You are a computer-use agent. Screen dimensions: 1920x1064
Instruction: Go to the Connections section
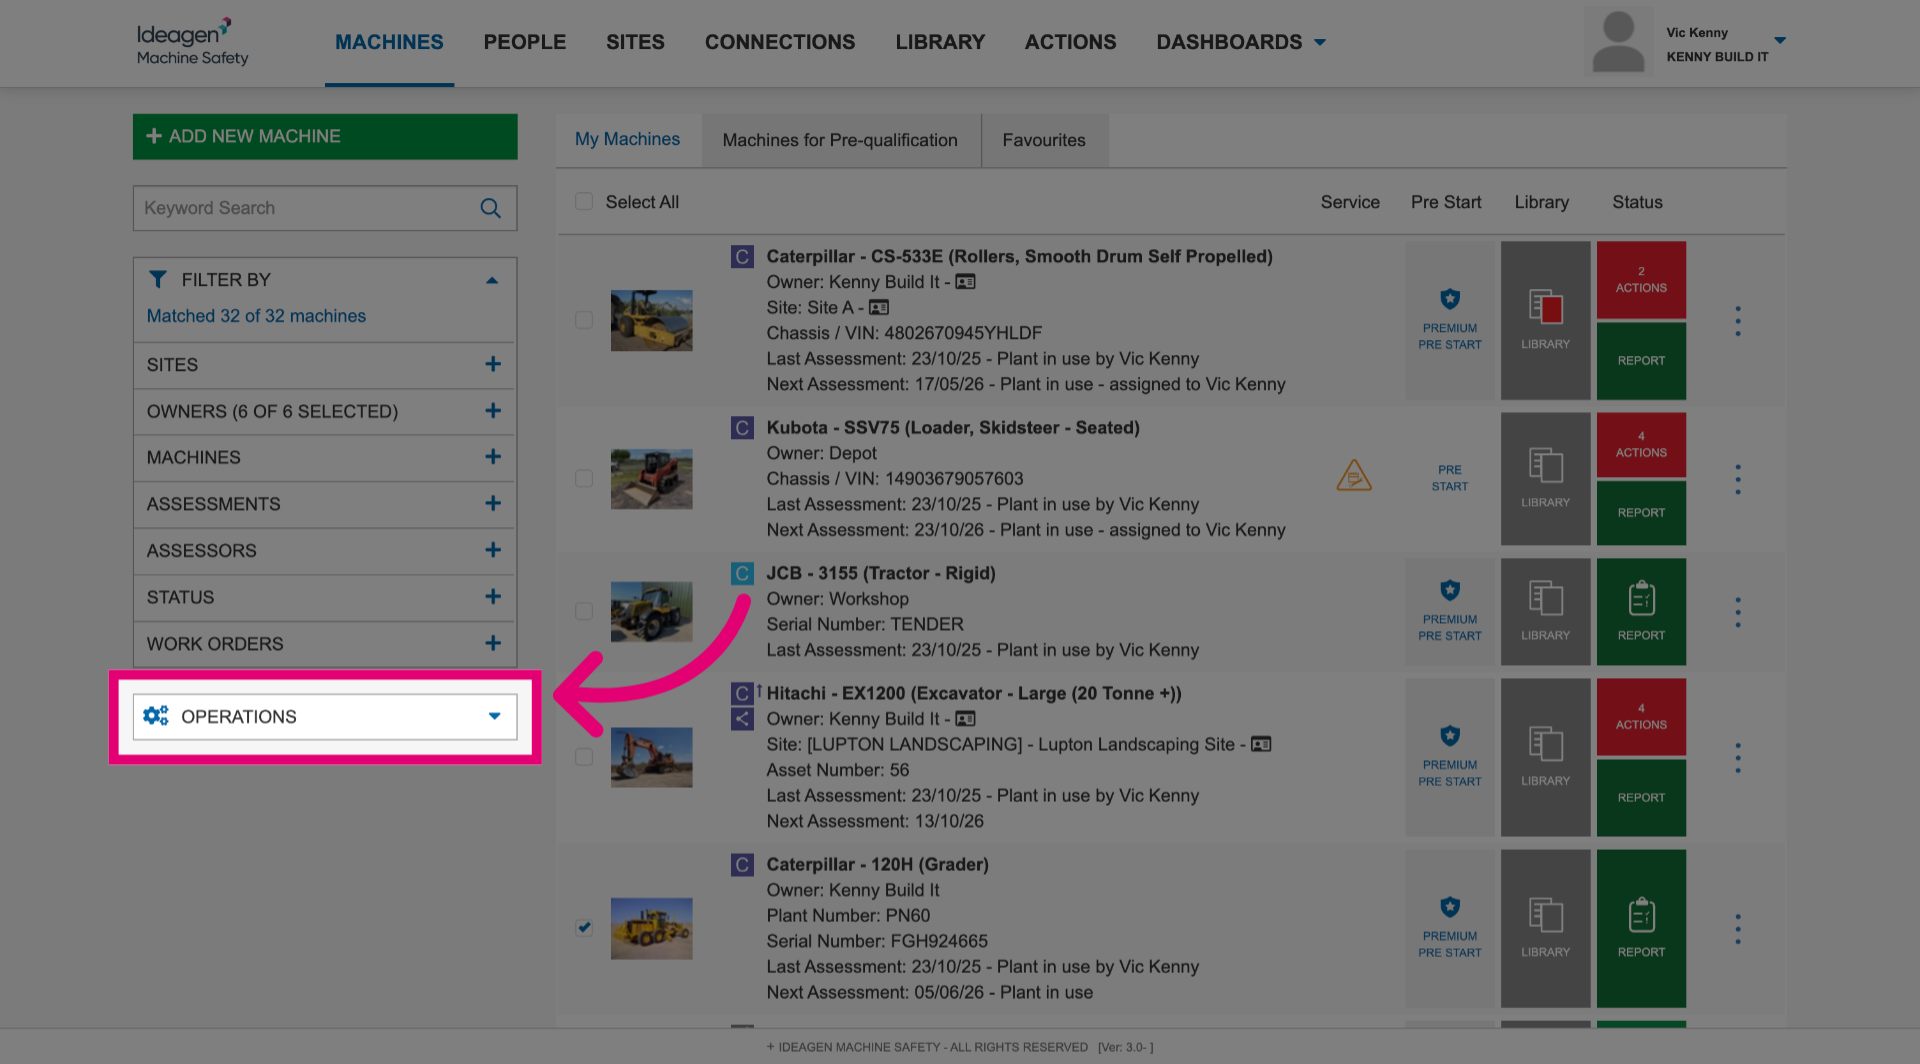(780, 42)
